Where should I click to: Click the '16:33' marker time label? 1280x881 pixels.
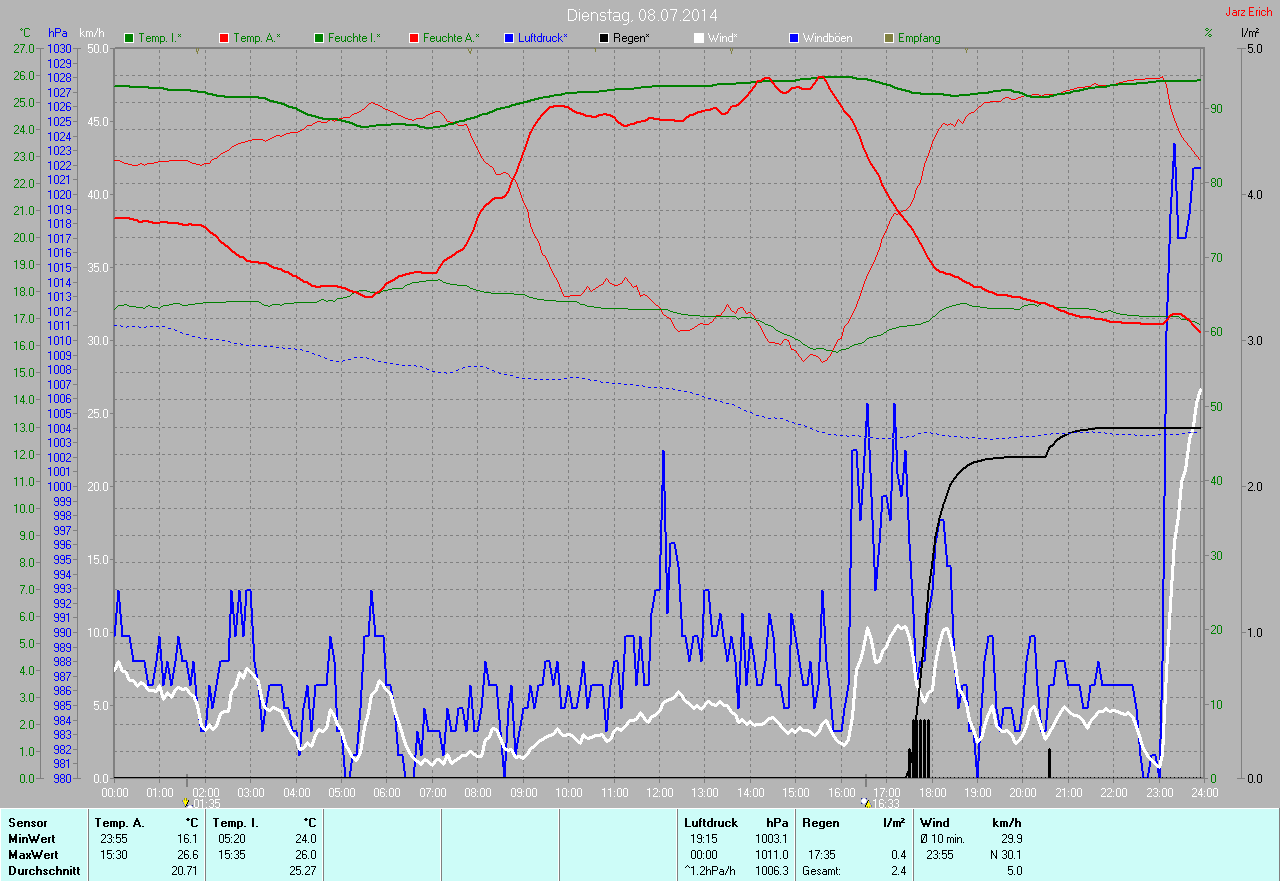click(886, 803)
